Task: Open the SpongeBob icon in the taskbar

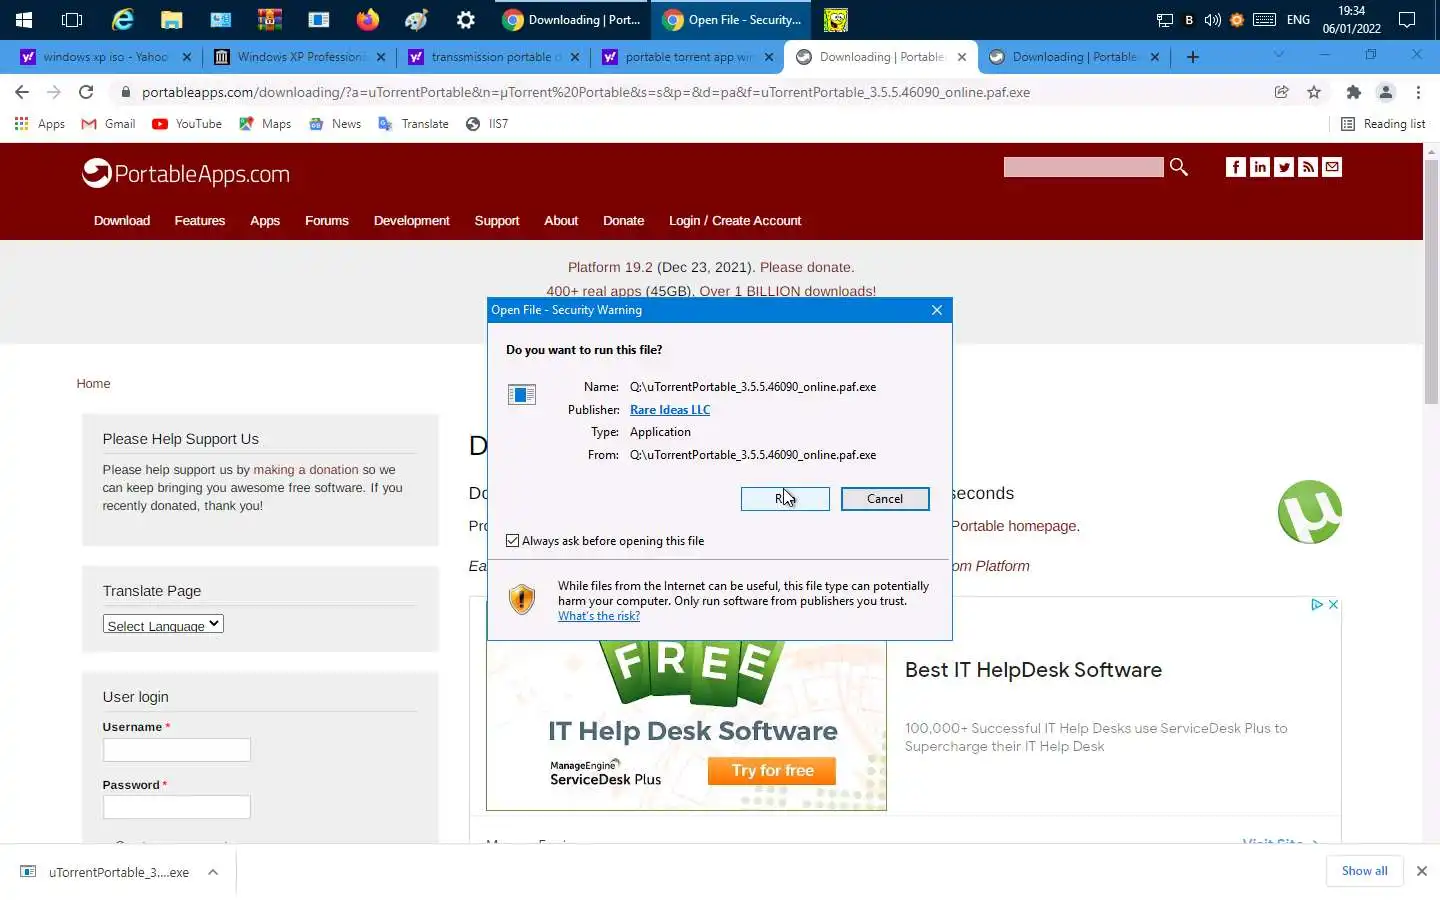Action: coord(836,19)
